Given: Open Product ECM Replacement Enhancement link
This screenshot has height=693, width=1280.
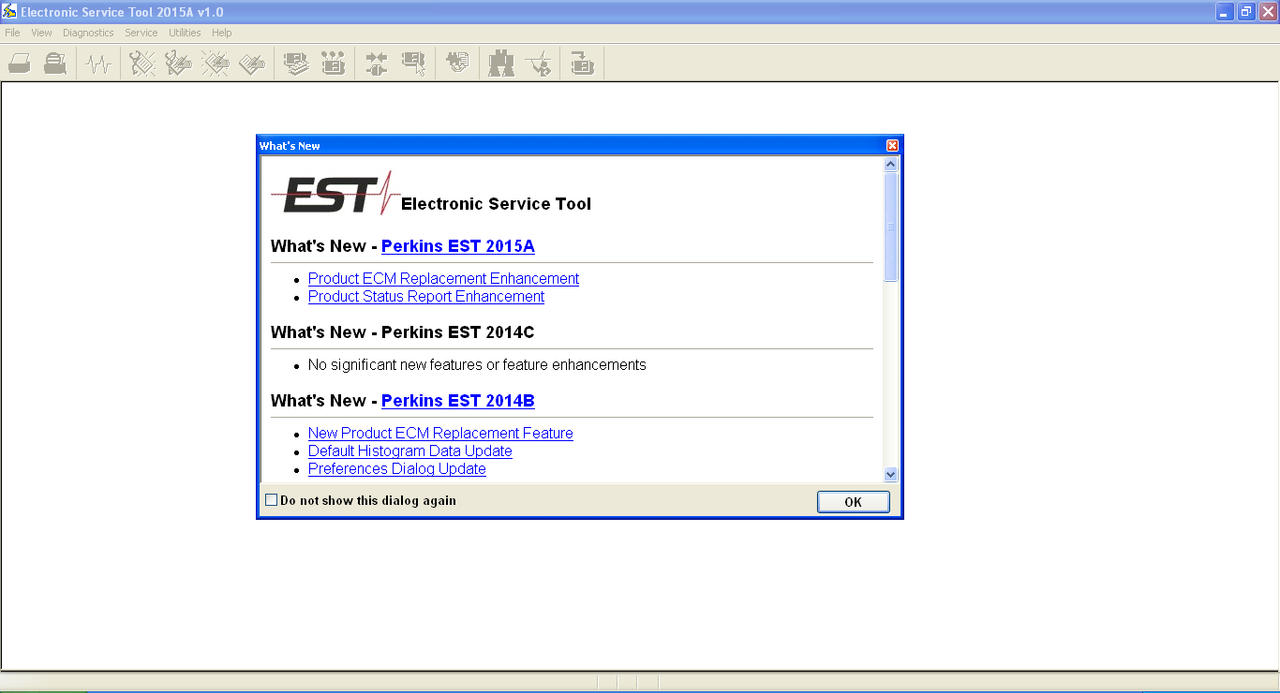Looking at the screenshot, I should pyautogui.click(x=443, y=279).
